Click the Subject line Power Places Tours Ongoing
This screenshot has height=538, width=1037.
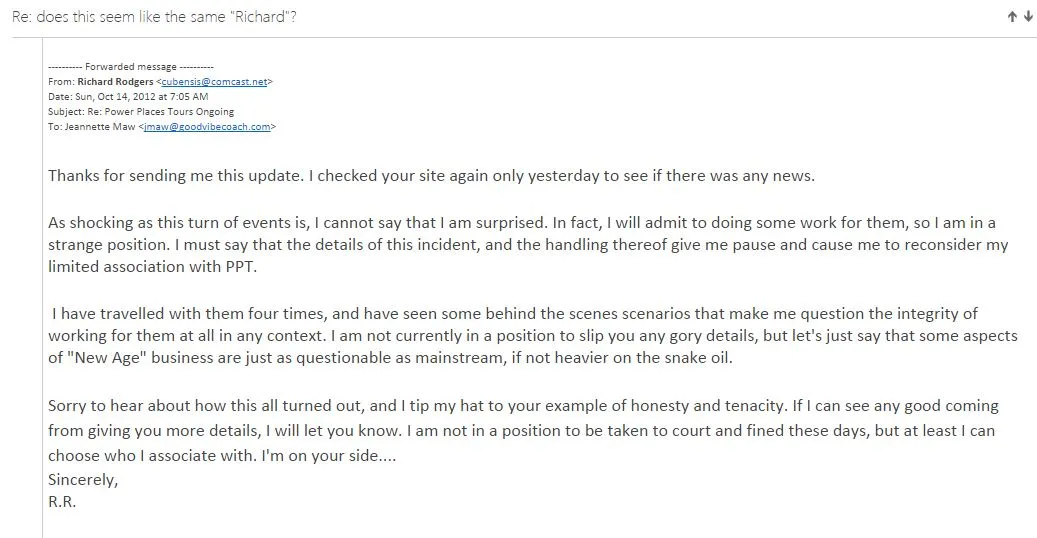pyautogui.click(x=141, y=111)
